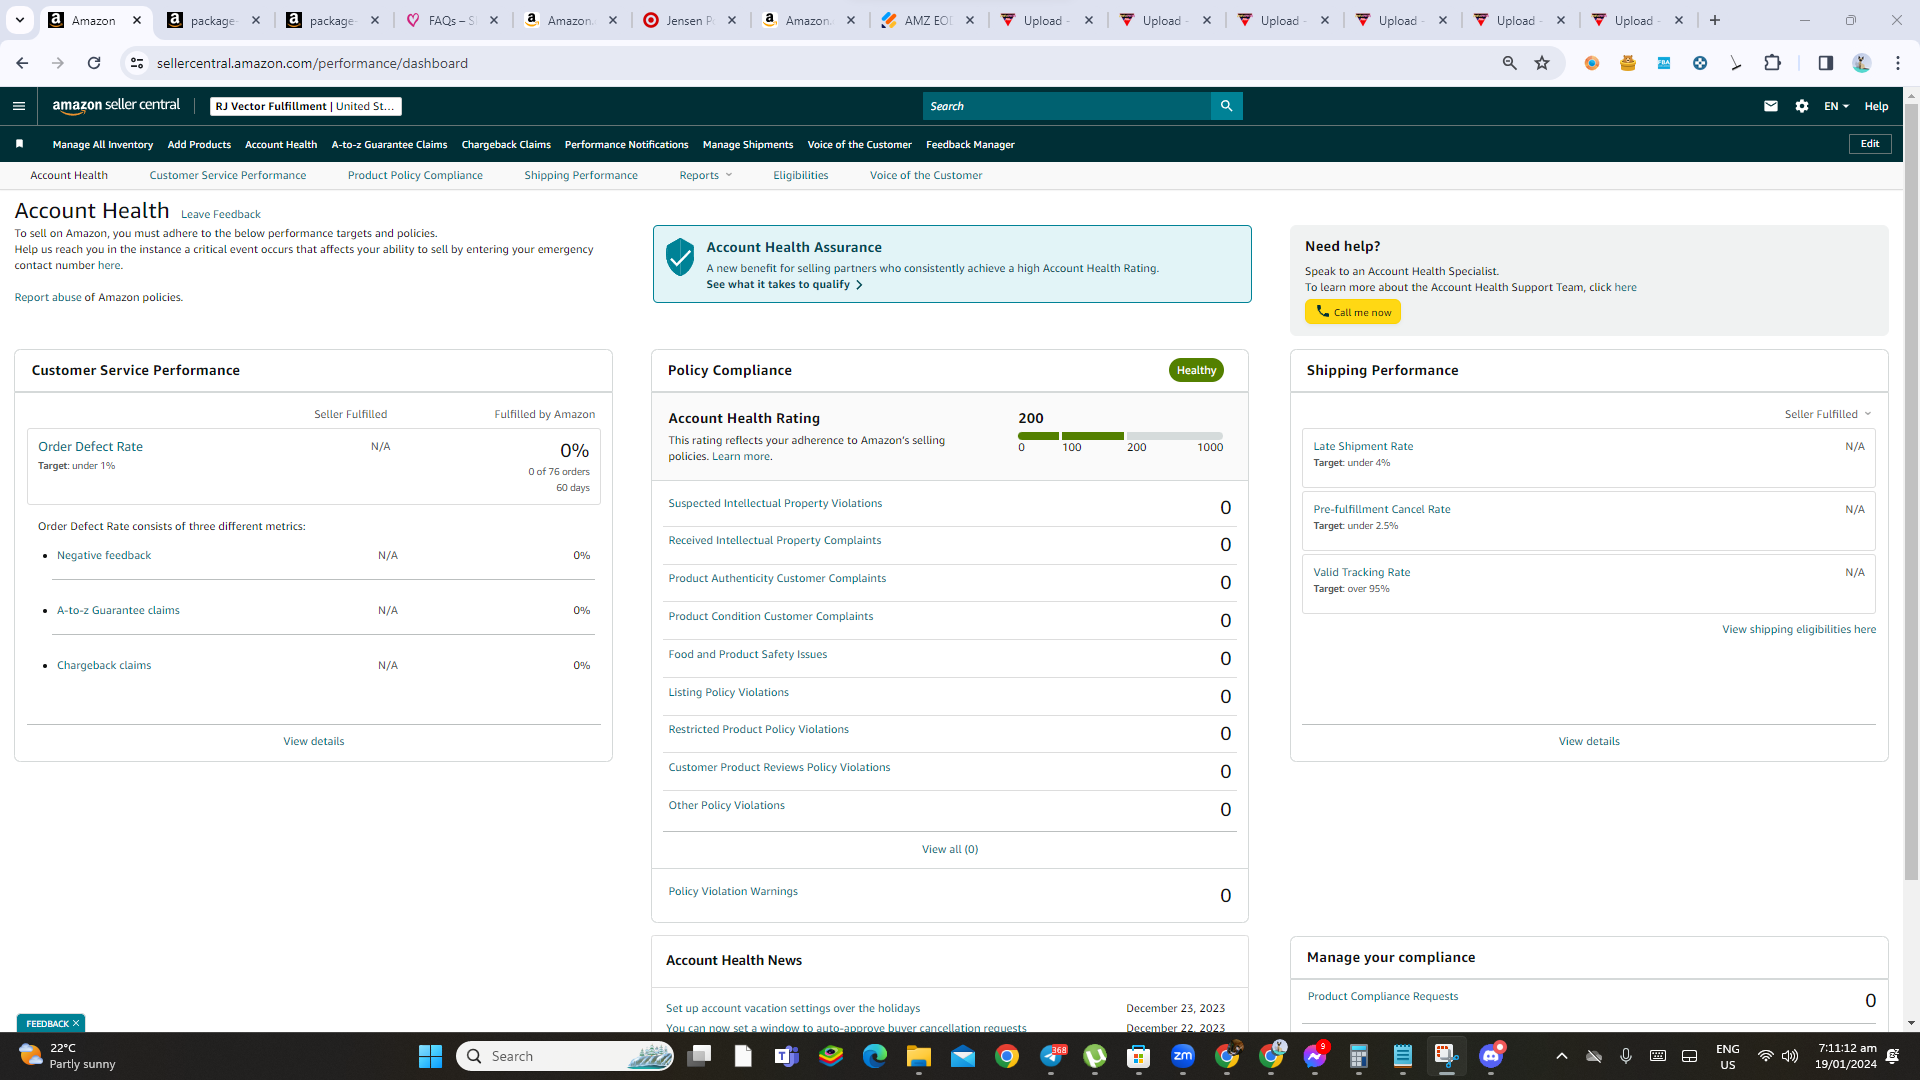Viewport: 1920px width, 1080px height.
Task: Select Voice of the Customer tab
Action: 926,175
